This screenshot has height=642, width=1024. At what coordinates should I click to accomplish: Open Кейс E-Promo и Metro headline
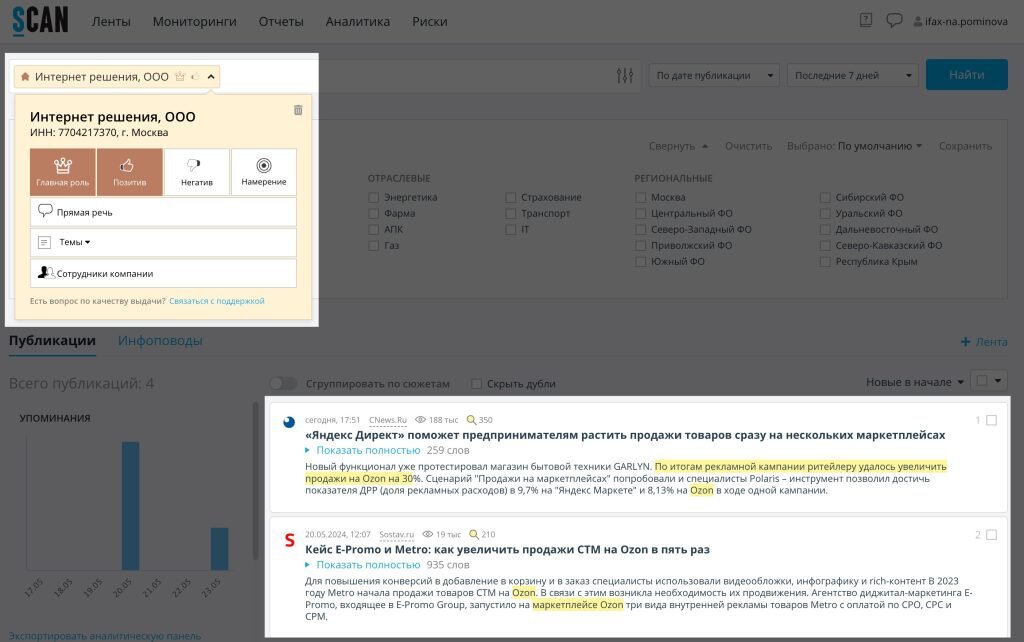[507, 549]
